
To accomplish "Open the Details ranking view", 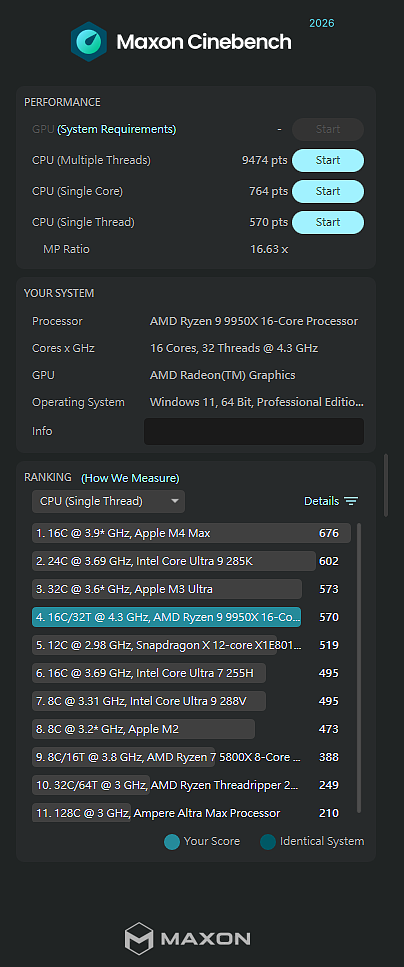I will coord(321,501).
